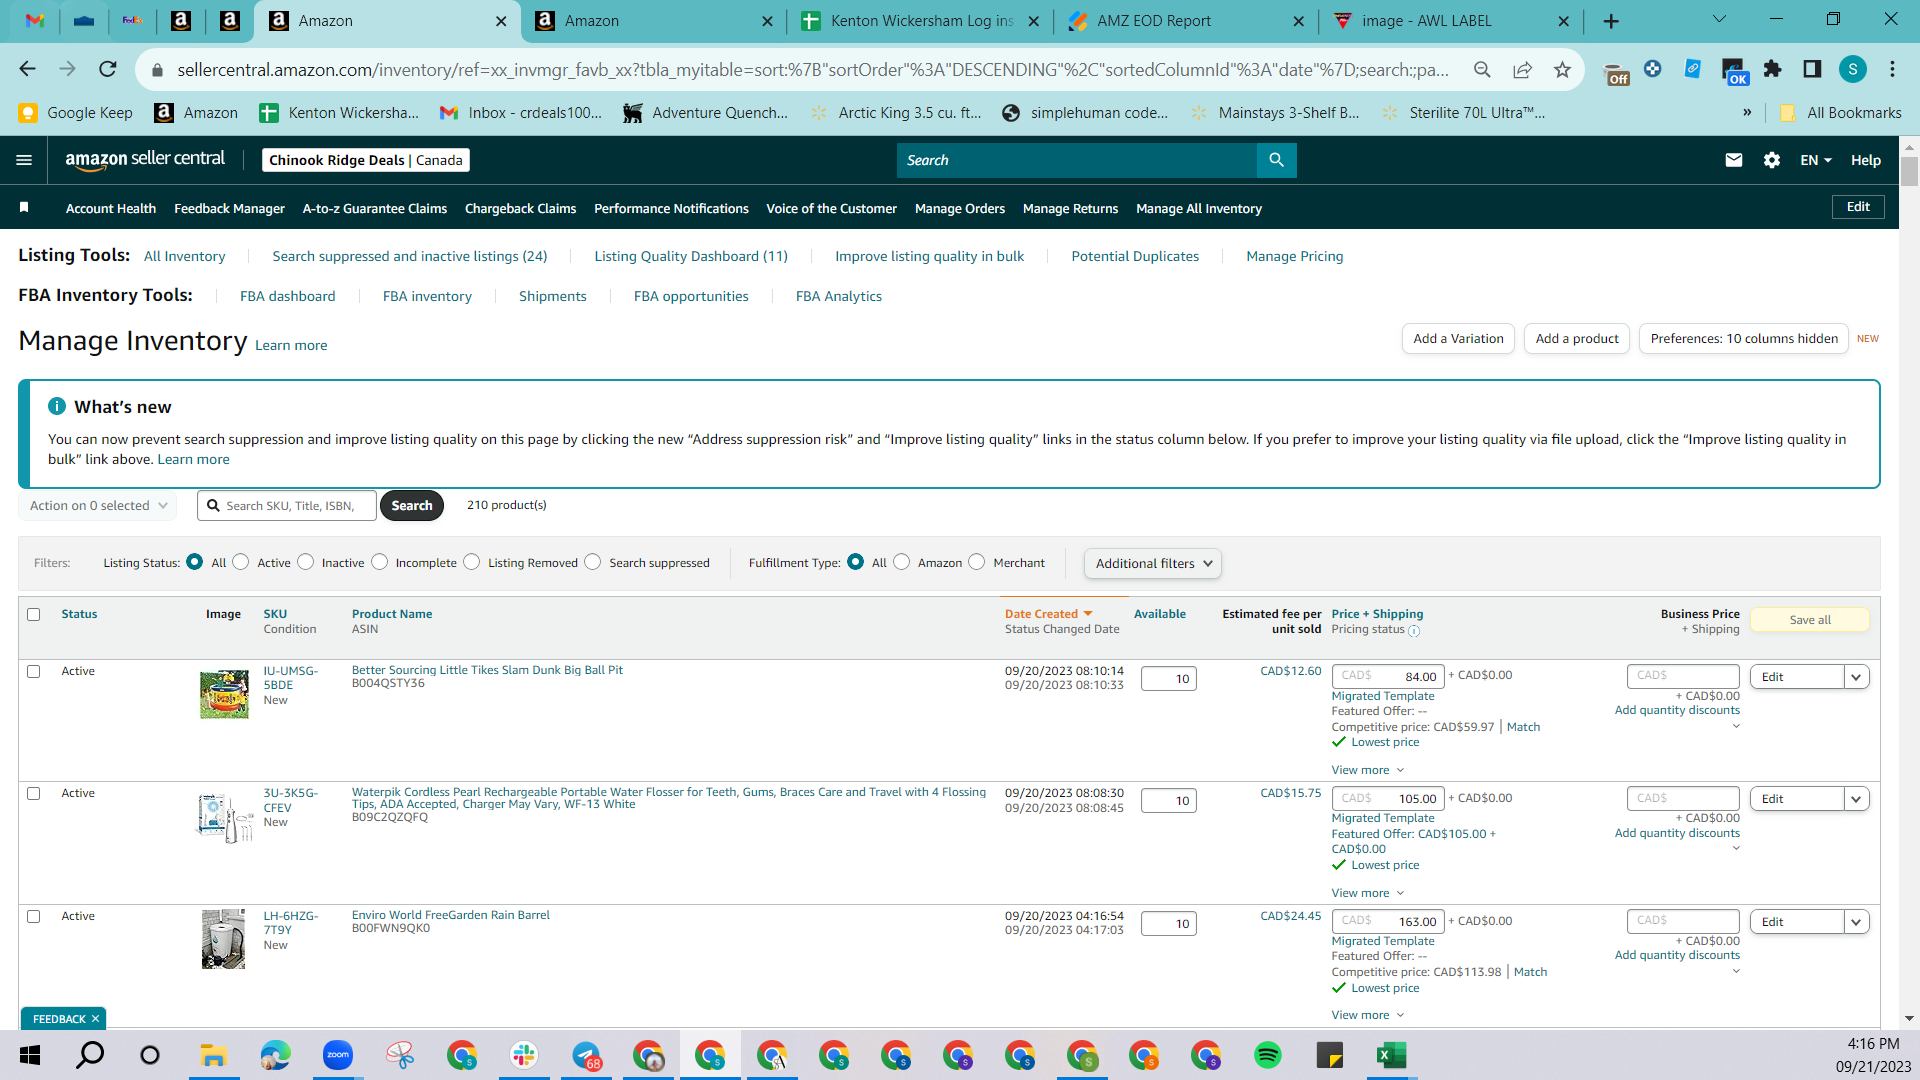Open Excel from the taskbar
Image resolution: width=1920 pixels, height=1080 pixels.
pyautogui.click(x=1392, y=1055)
